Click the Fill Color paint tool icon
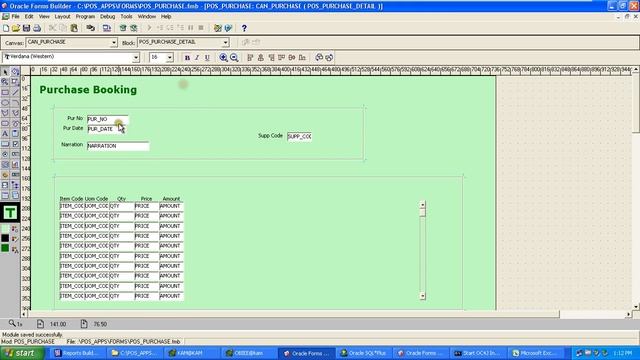The width and height of the screenshot is (640, 360). (15, 229)
